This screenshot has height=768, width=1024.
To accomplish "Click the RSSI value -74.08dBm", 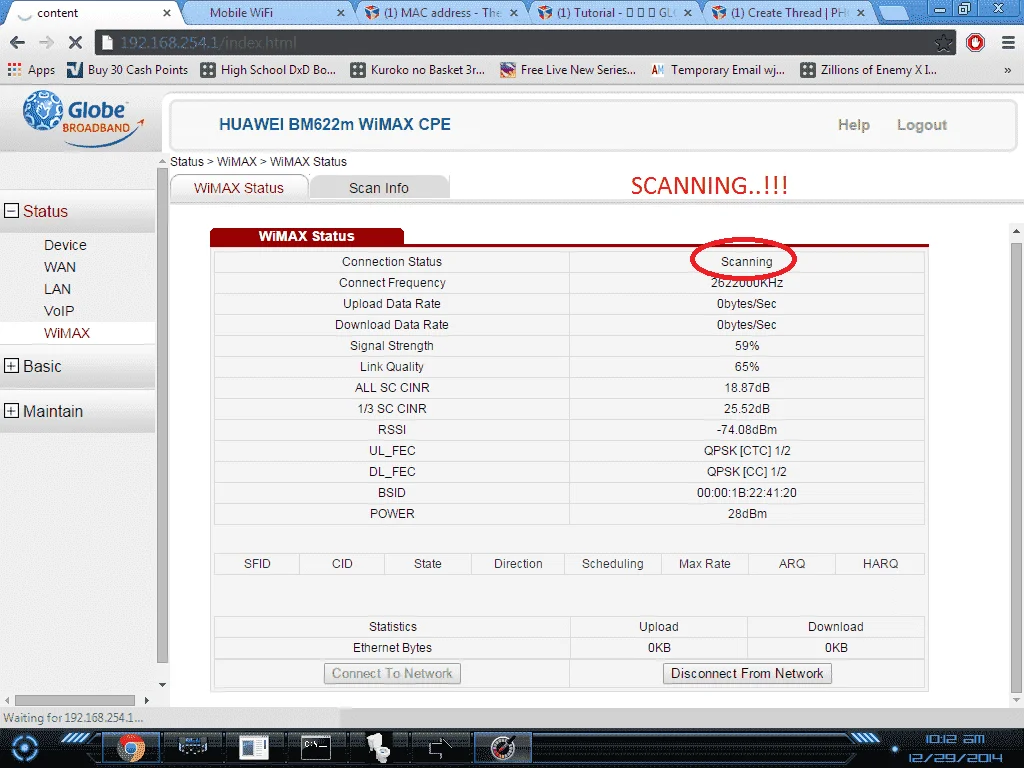I will coord(746,430).
